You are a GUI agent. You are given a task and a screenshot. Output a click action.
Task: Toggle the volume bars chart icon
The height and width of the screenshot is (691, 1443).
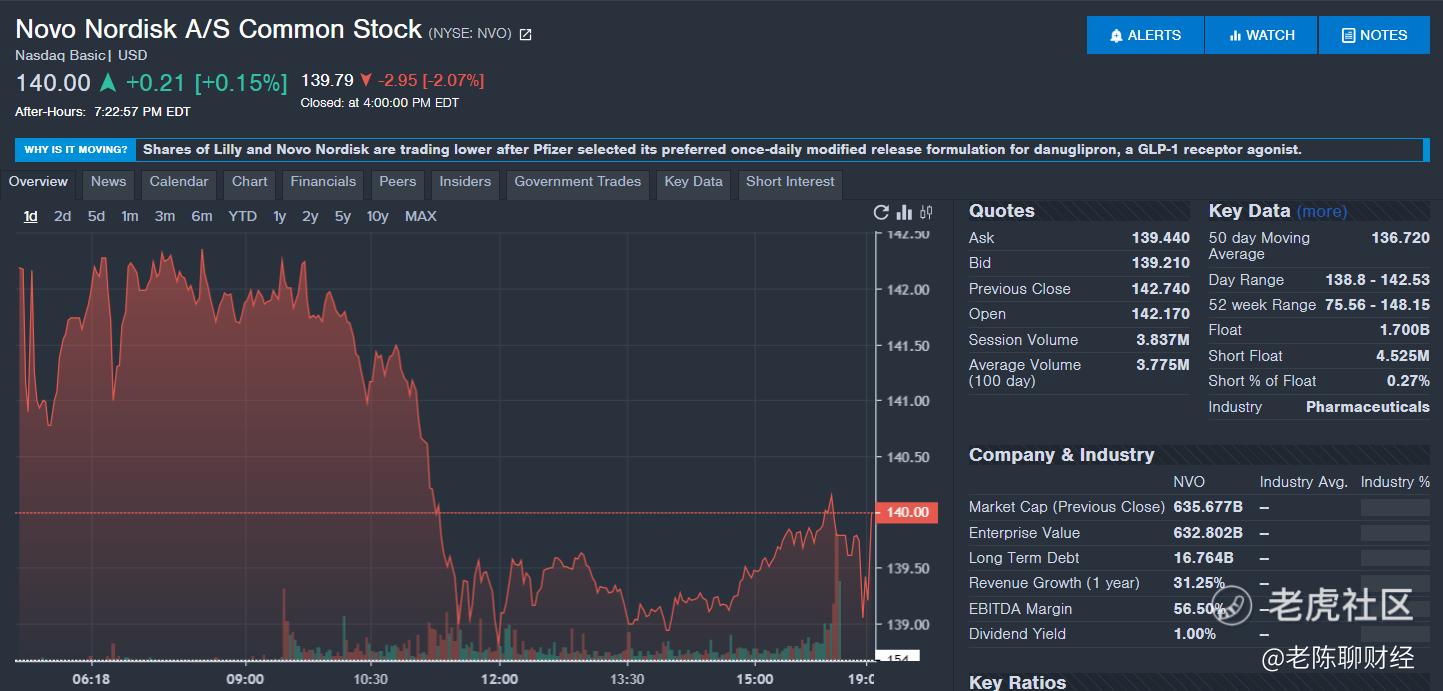pyautogui.click(x=904, y=212)
